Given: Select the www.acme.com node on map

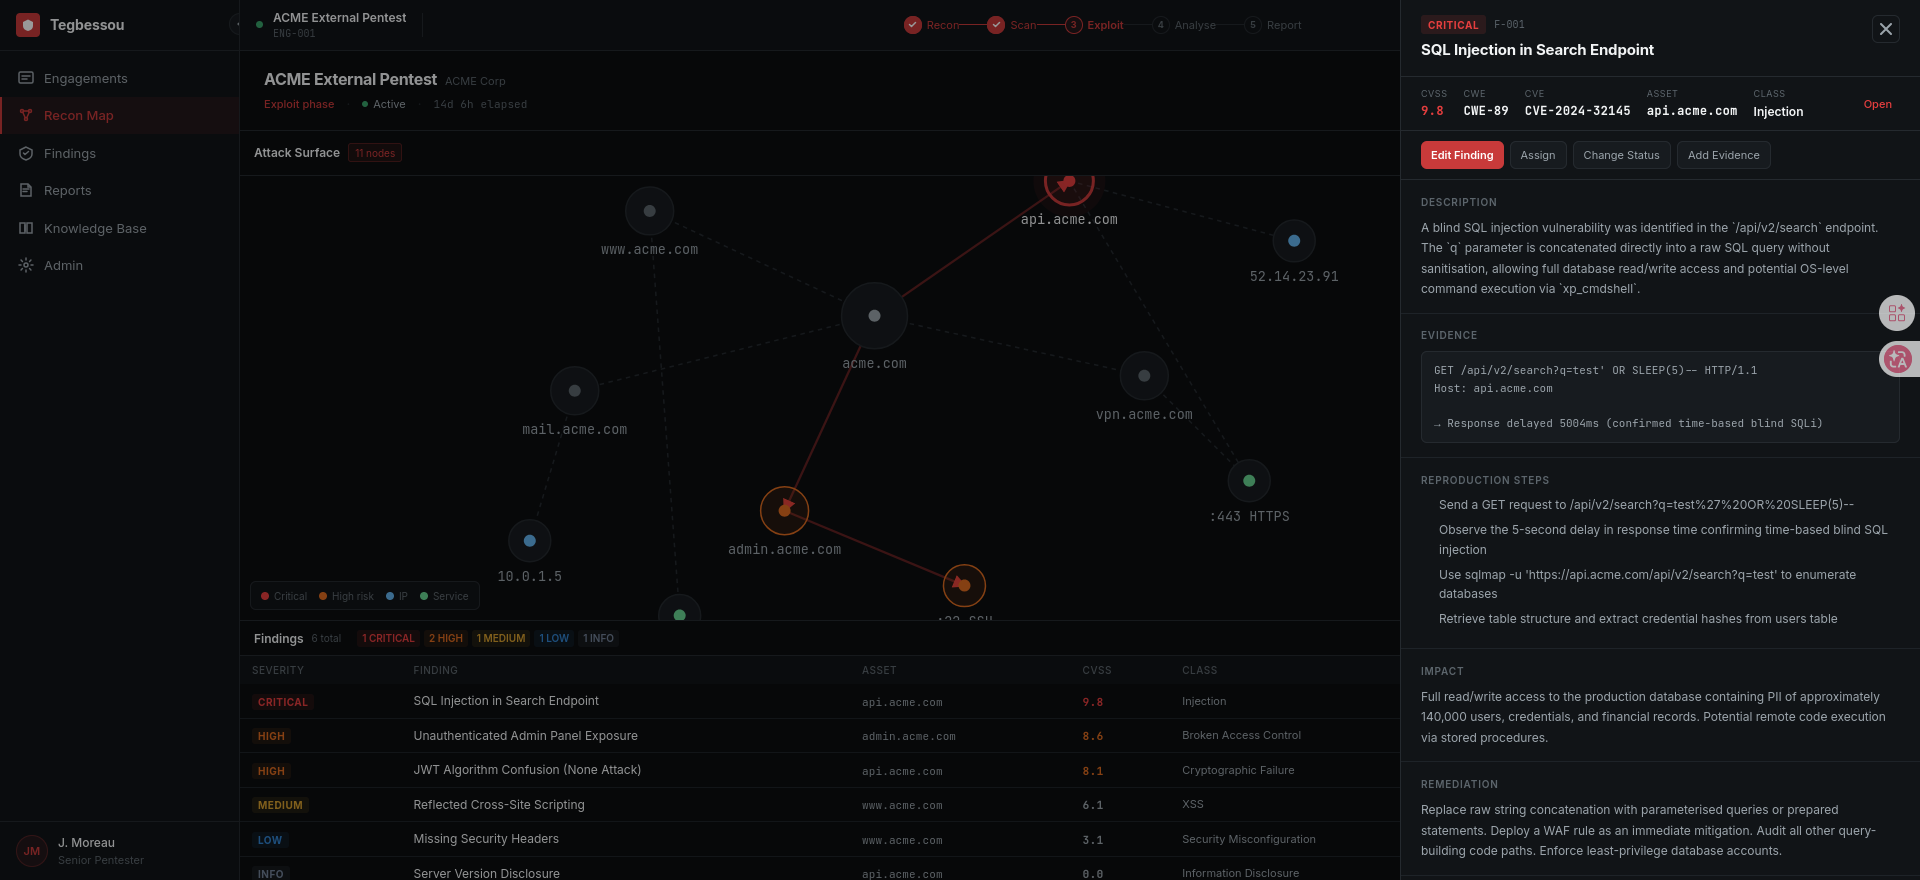Looking at the screenshot, I should click(x=650, y=211).
